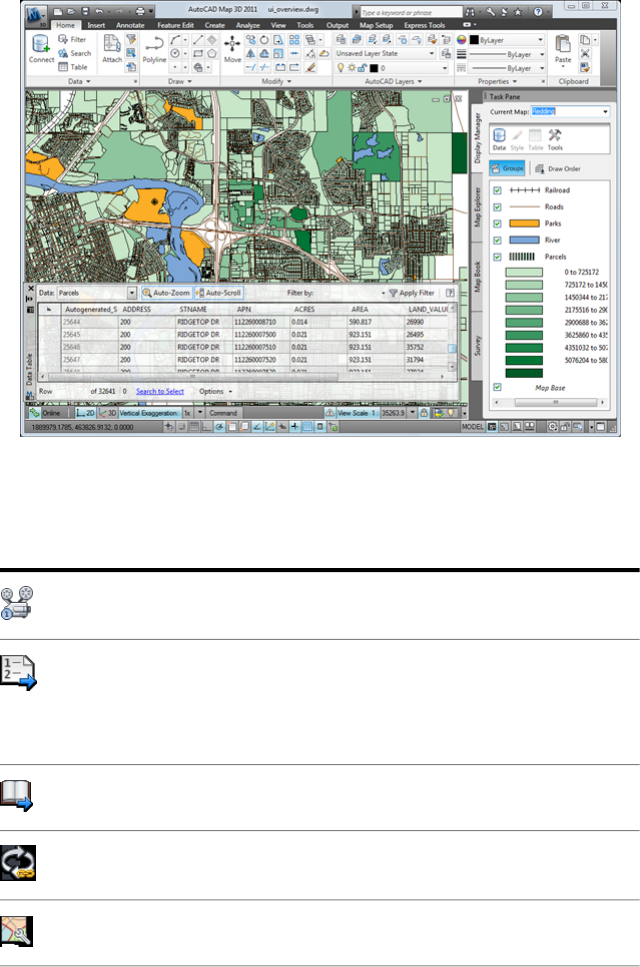This screenshot has height=967, width=640.
Task: Toggle Auto-Scroll in the Data Table
Action: coord(218,293)
